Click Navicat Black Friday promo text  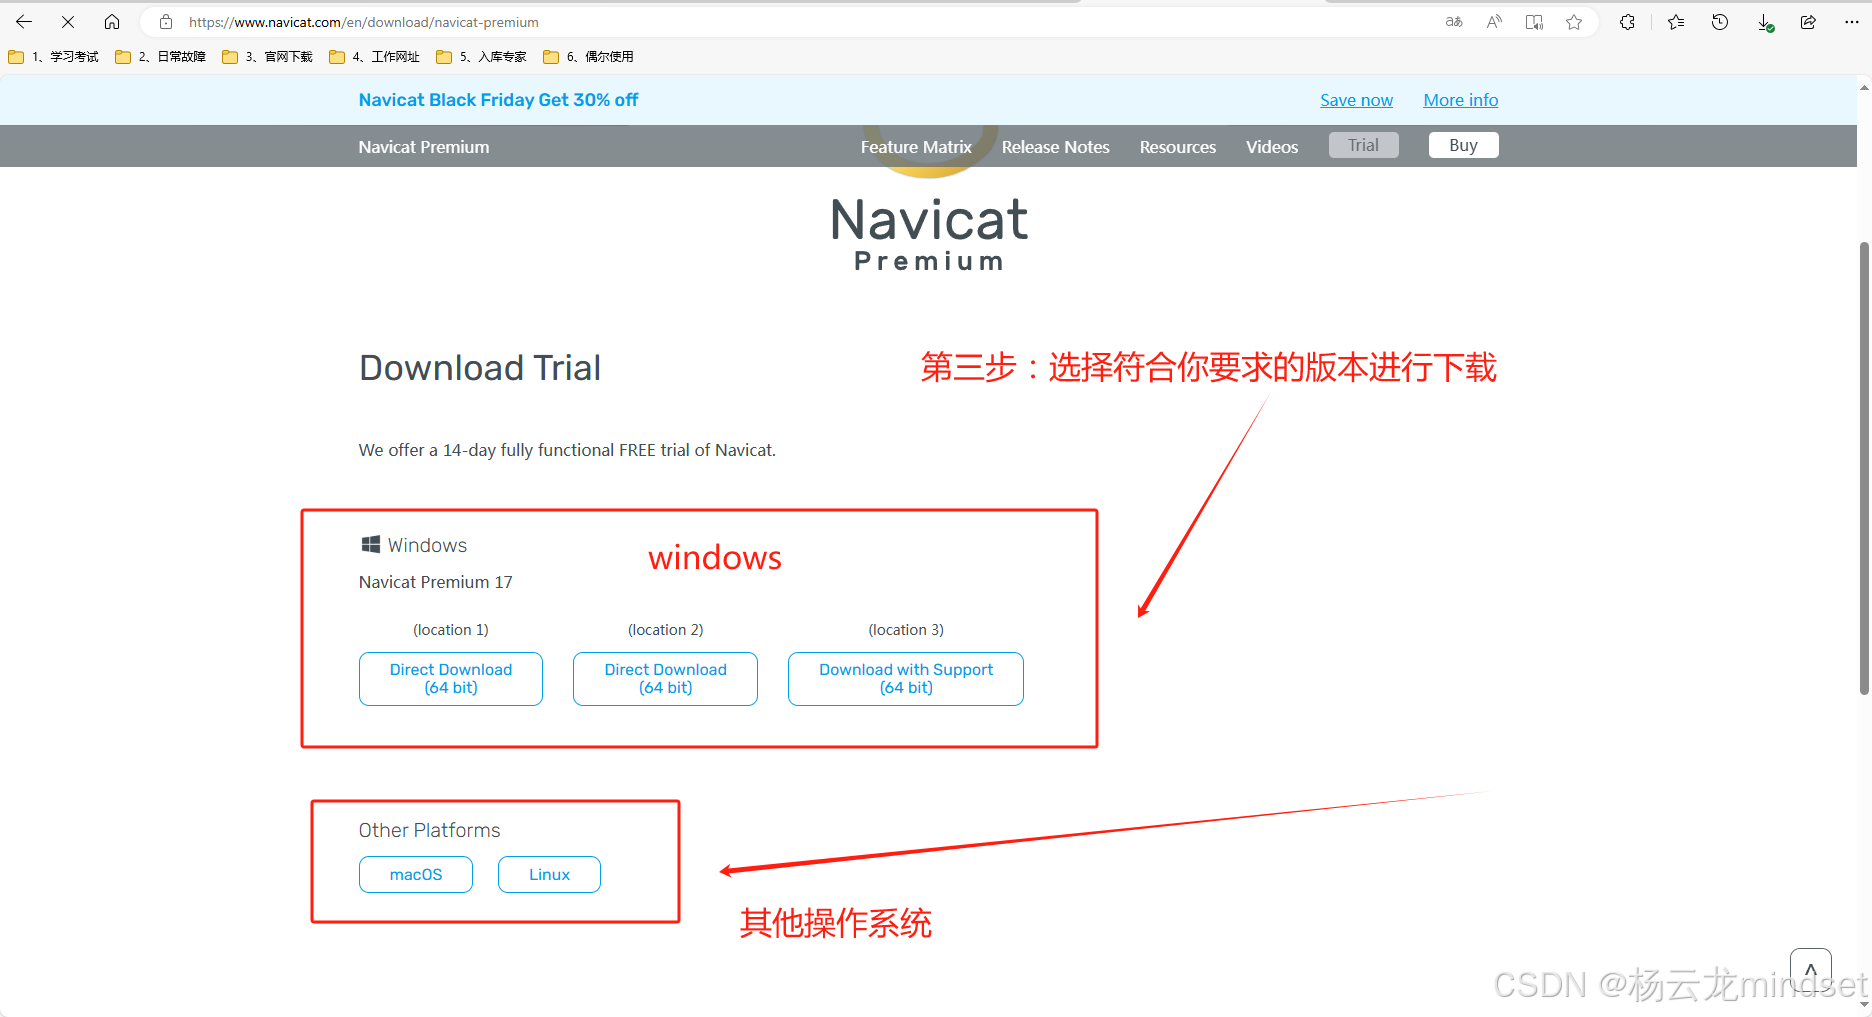tap(498, 100)
